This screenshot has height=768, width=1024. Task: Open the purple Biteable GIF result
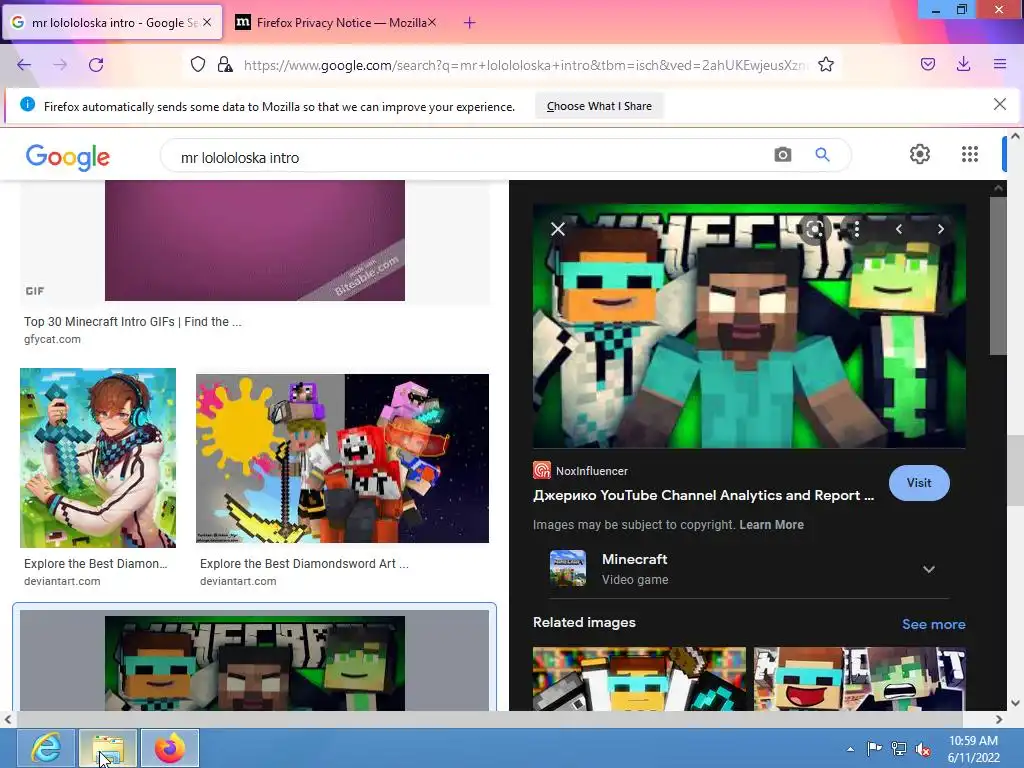point(255,240)
